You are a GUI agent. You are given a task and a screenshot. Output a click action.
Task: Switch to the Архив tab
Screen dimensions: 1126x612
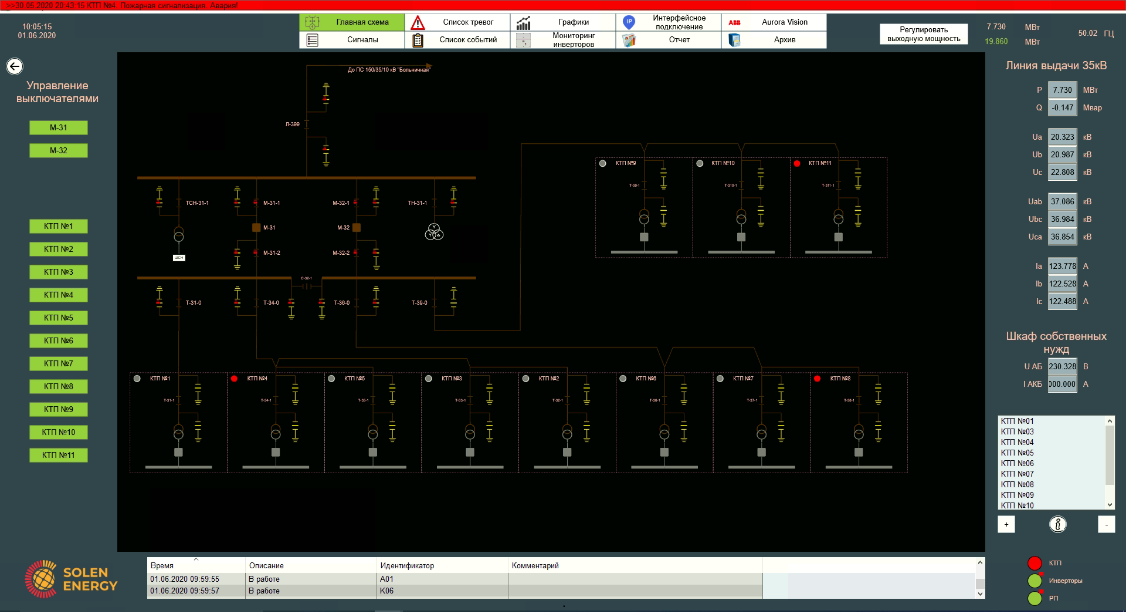pos(775,40)
